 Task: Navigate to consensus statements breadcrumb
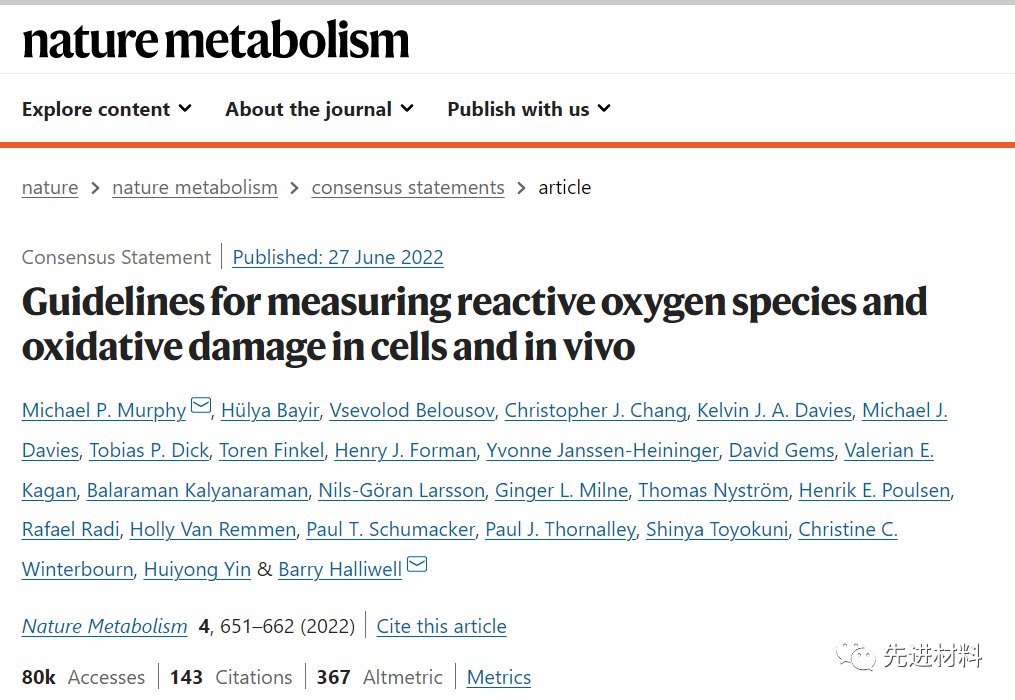pyautogui.click(x=408, y=188)
